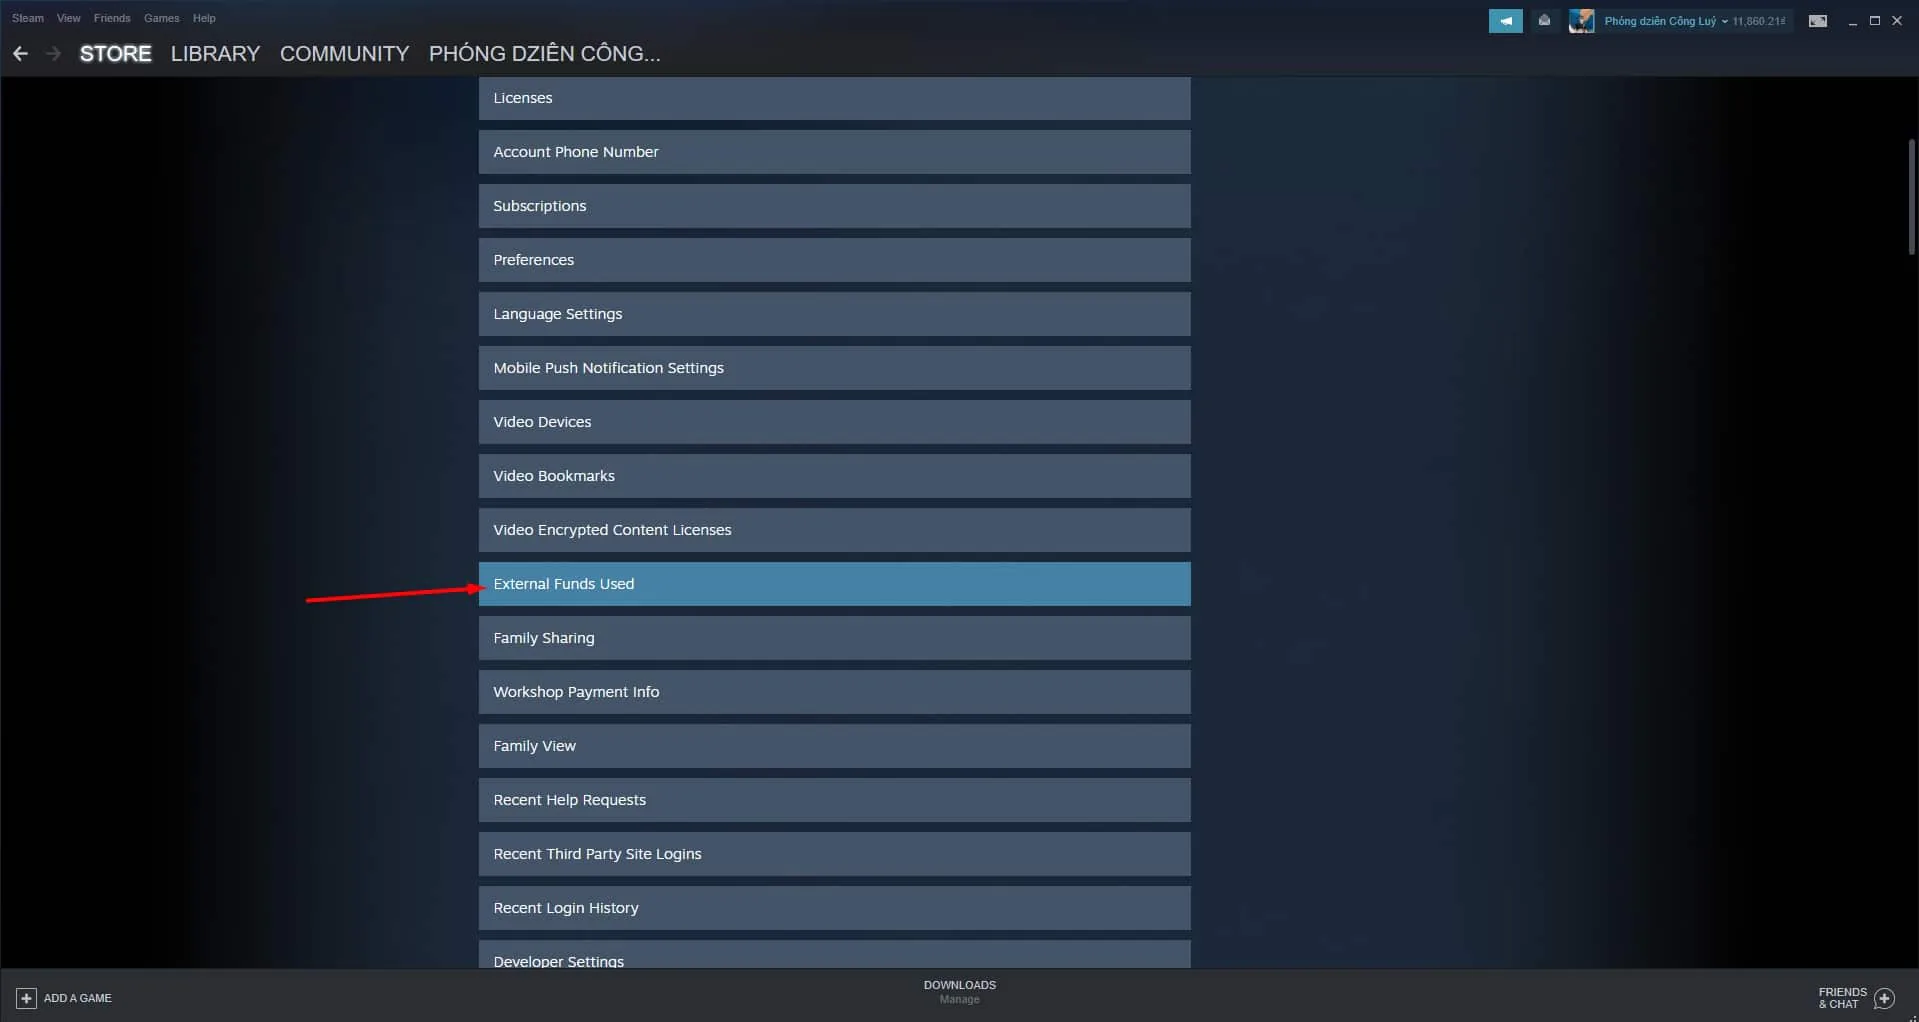Open Language Settings
The image size is (1919, 1022).
pyautogui.click(x=834, y=314)
